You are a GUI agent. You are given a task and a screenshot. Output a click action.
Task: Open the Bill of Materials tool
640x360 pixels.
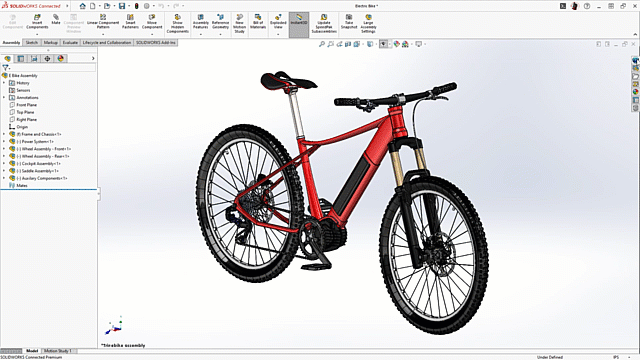(258, 22)
